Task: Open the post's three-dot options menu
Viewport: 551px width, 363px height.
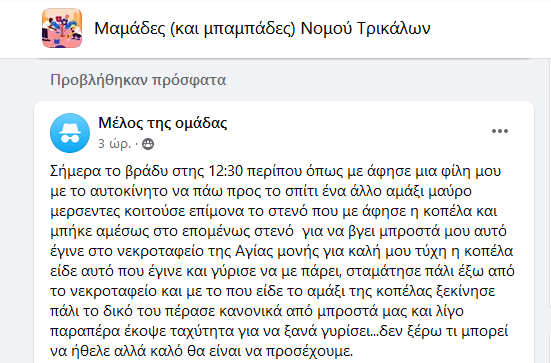Action: pos(500,131)
